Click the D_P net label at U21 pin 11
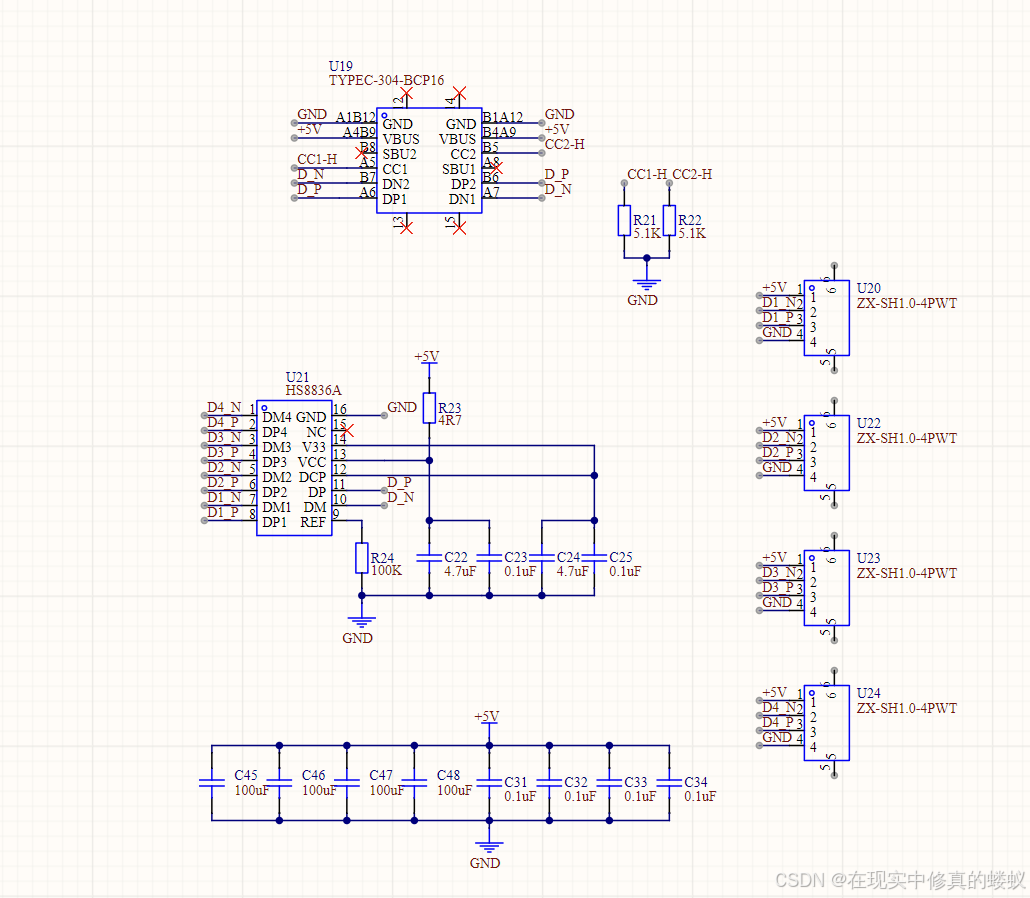 tap(399, 482)
